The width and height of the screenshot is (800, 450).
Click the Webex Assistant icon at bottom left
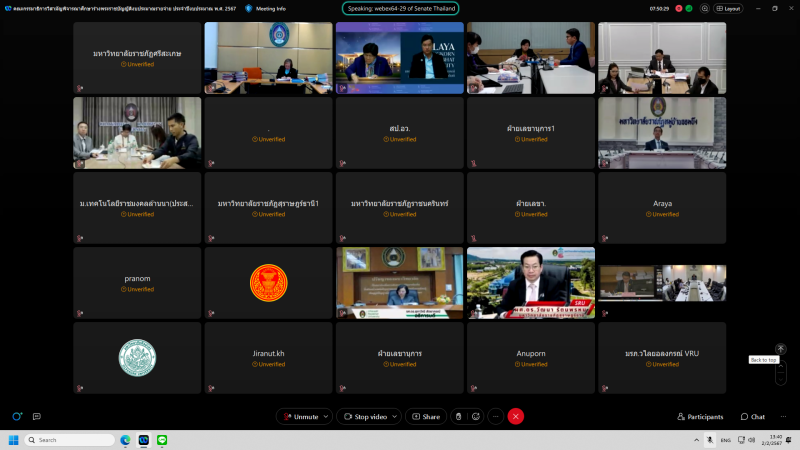17,416
